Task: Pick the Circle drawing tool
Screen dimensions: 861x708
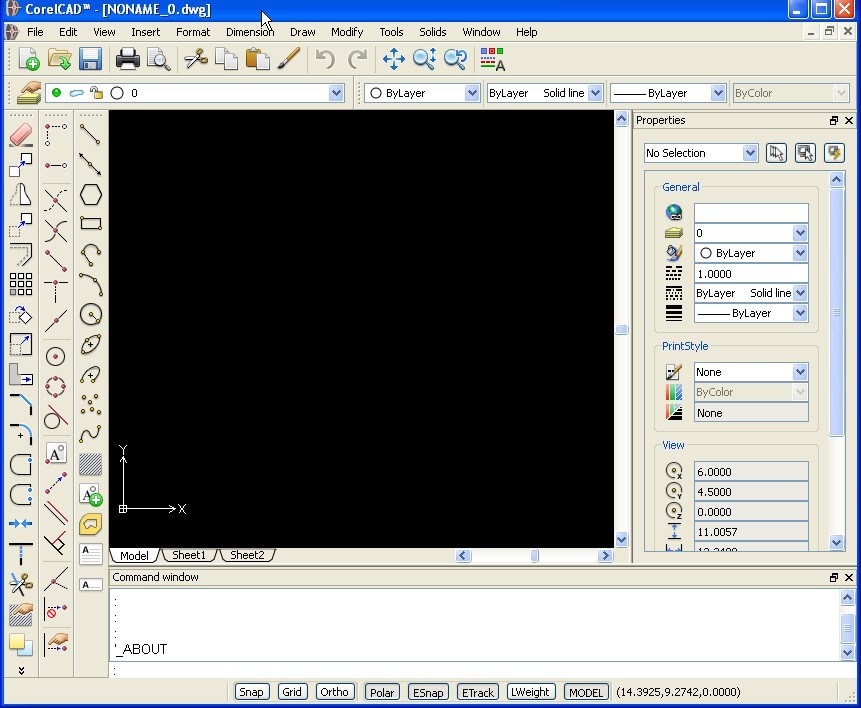Action: click(x=91, y=315)
